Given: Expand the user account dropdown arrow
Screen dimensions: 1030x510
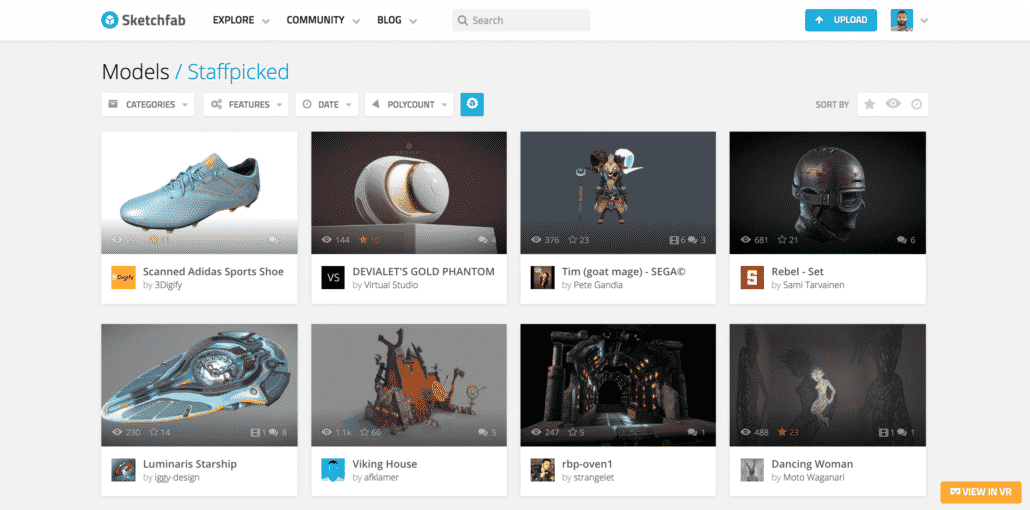Looking at the screenshot, I should coord(924,21).
